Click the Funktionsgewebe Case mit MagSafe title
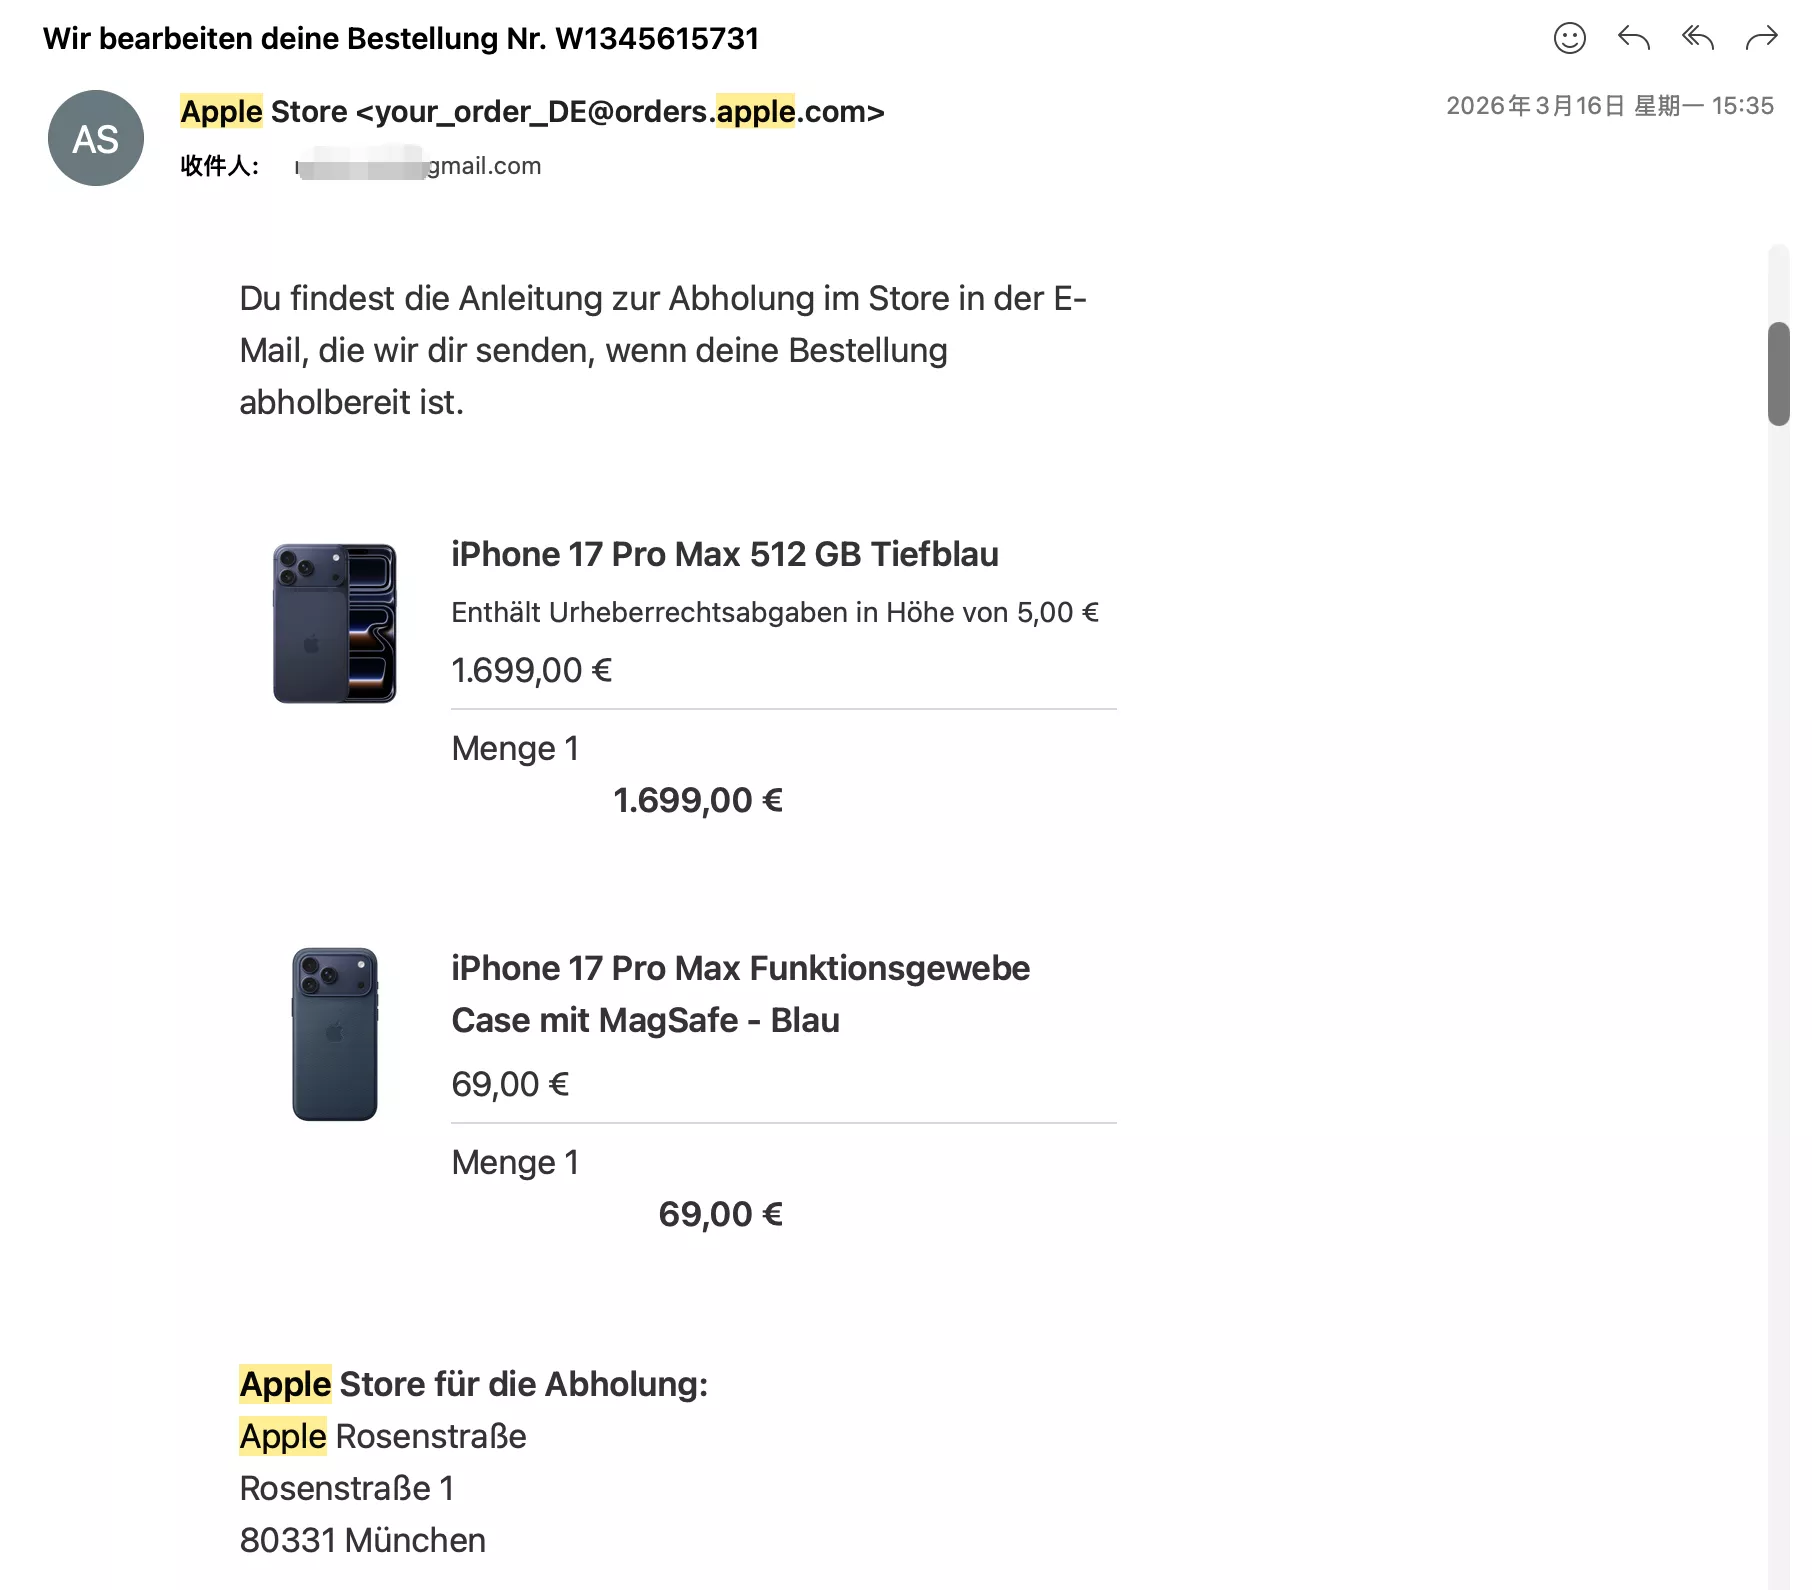Viewport: 1812px width, 1590px height. pyautogui.click(x=740, y=994)
